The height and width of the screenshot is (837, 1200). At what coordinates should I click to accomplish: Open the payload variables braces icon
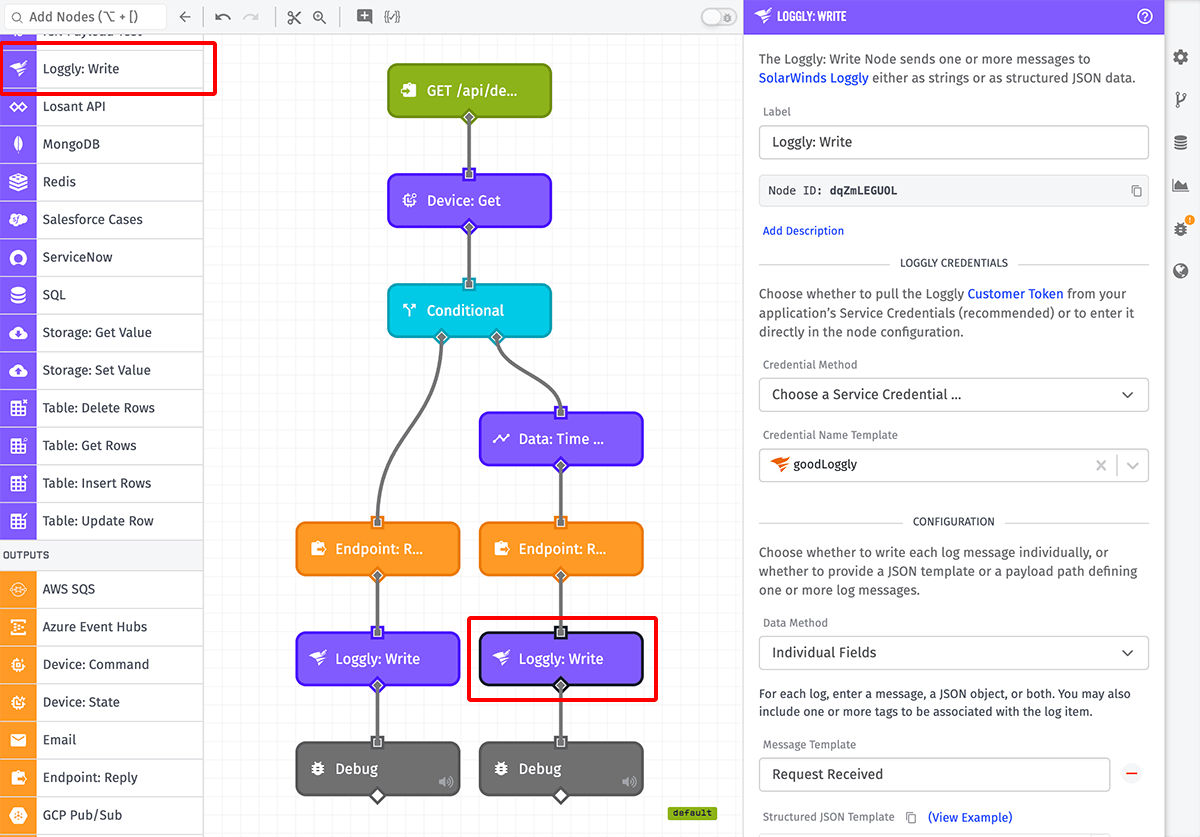pyautogui.click(x=392, y=17)
